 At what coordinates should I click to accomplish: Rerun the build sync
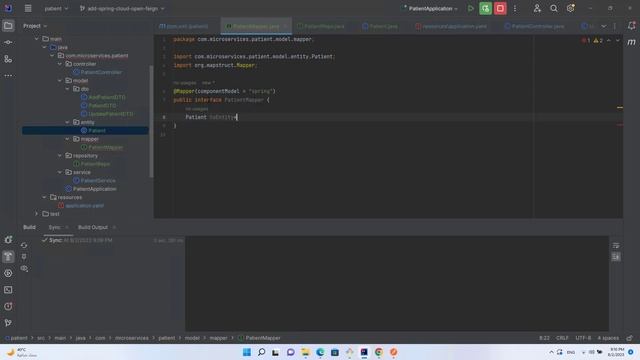tap(24, 245)
